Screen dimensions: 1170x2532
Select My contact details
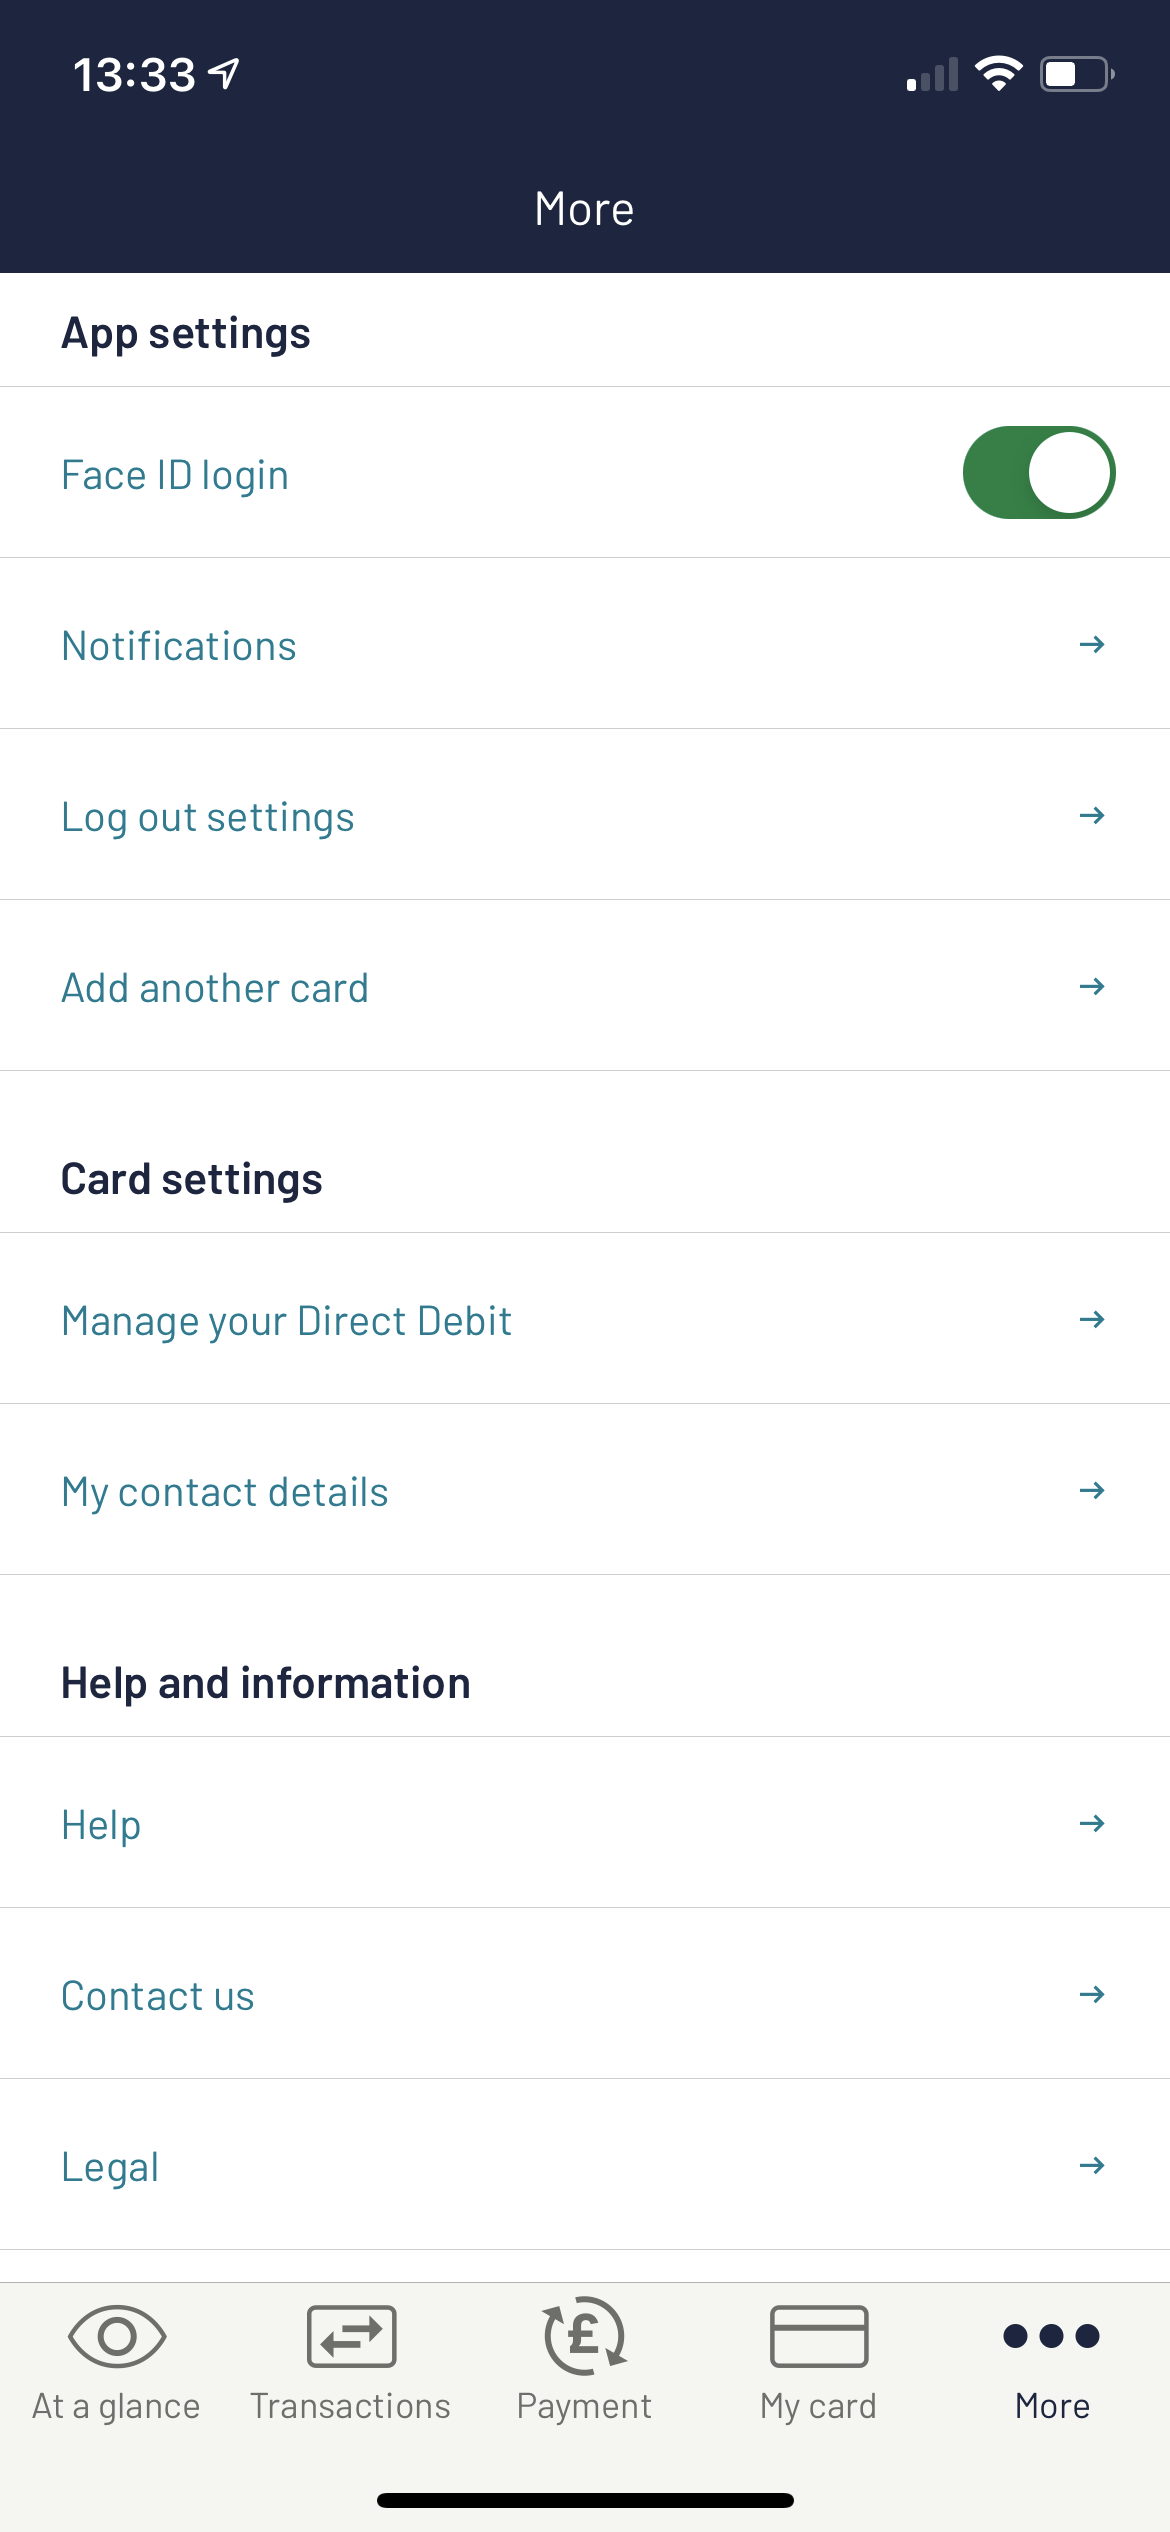(225, 1491)
